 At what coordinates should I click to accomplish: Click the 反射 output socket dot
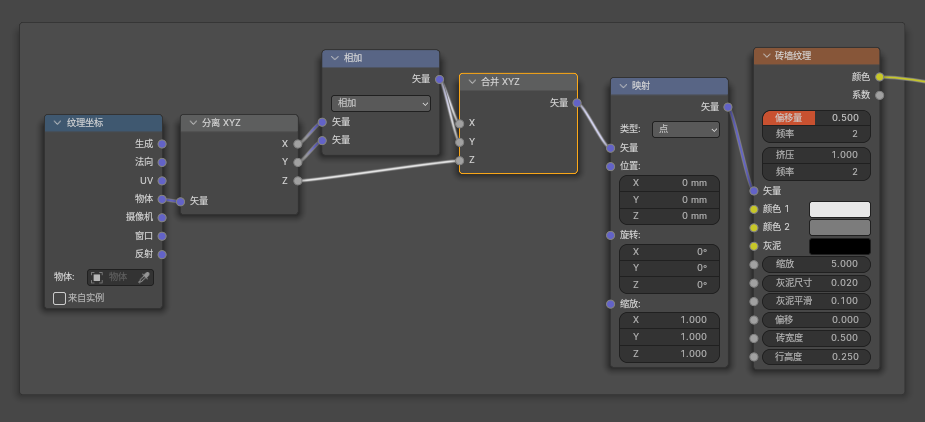(162, 254)
